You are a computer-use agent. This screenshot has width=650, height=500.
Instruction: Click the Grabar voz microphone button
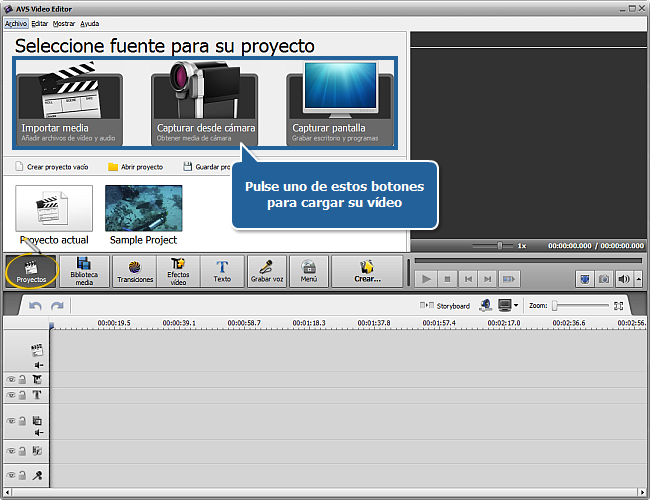tap(267, 271)
